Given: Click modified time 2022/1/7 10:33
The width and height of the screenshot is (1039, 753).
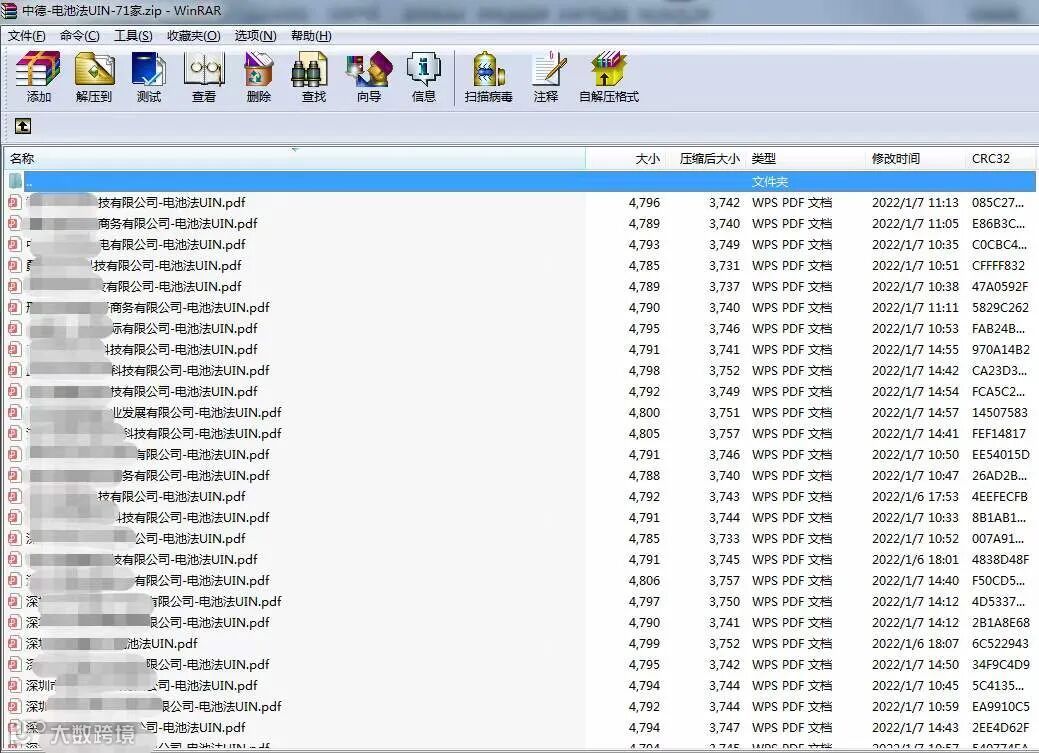Looking at the screenshot, I should 915,518.
